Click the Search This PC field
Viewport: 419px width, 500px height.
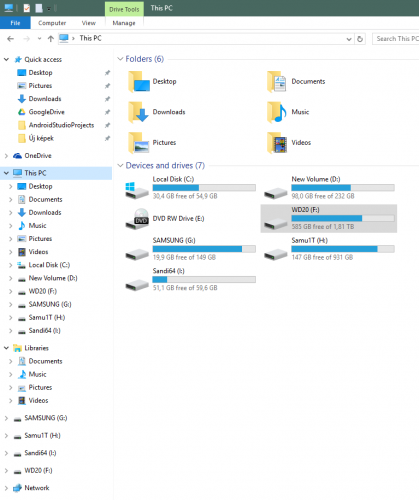point(396,39)
